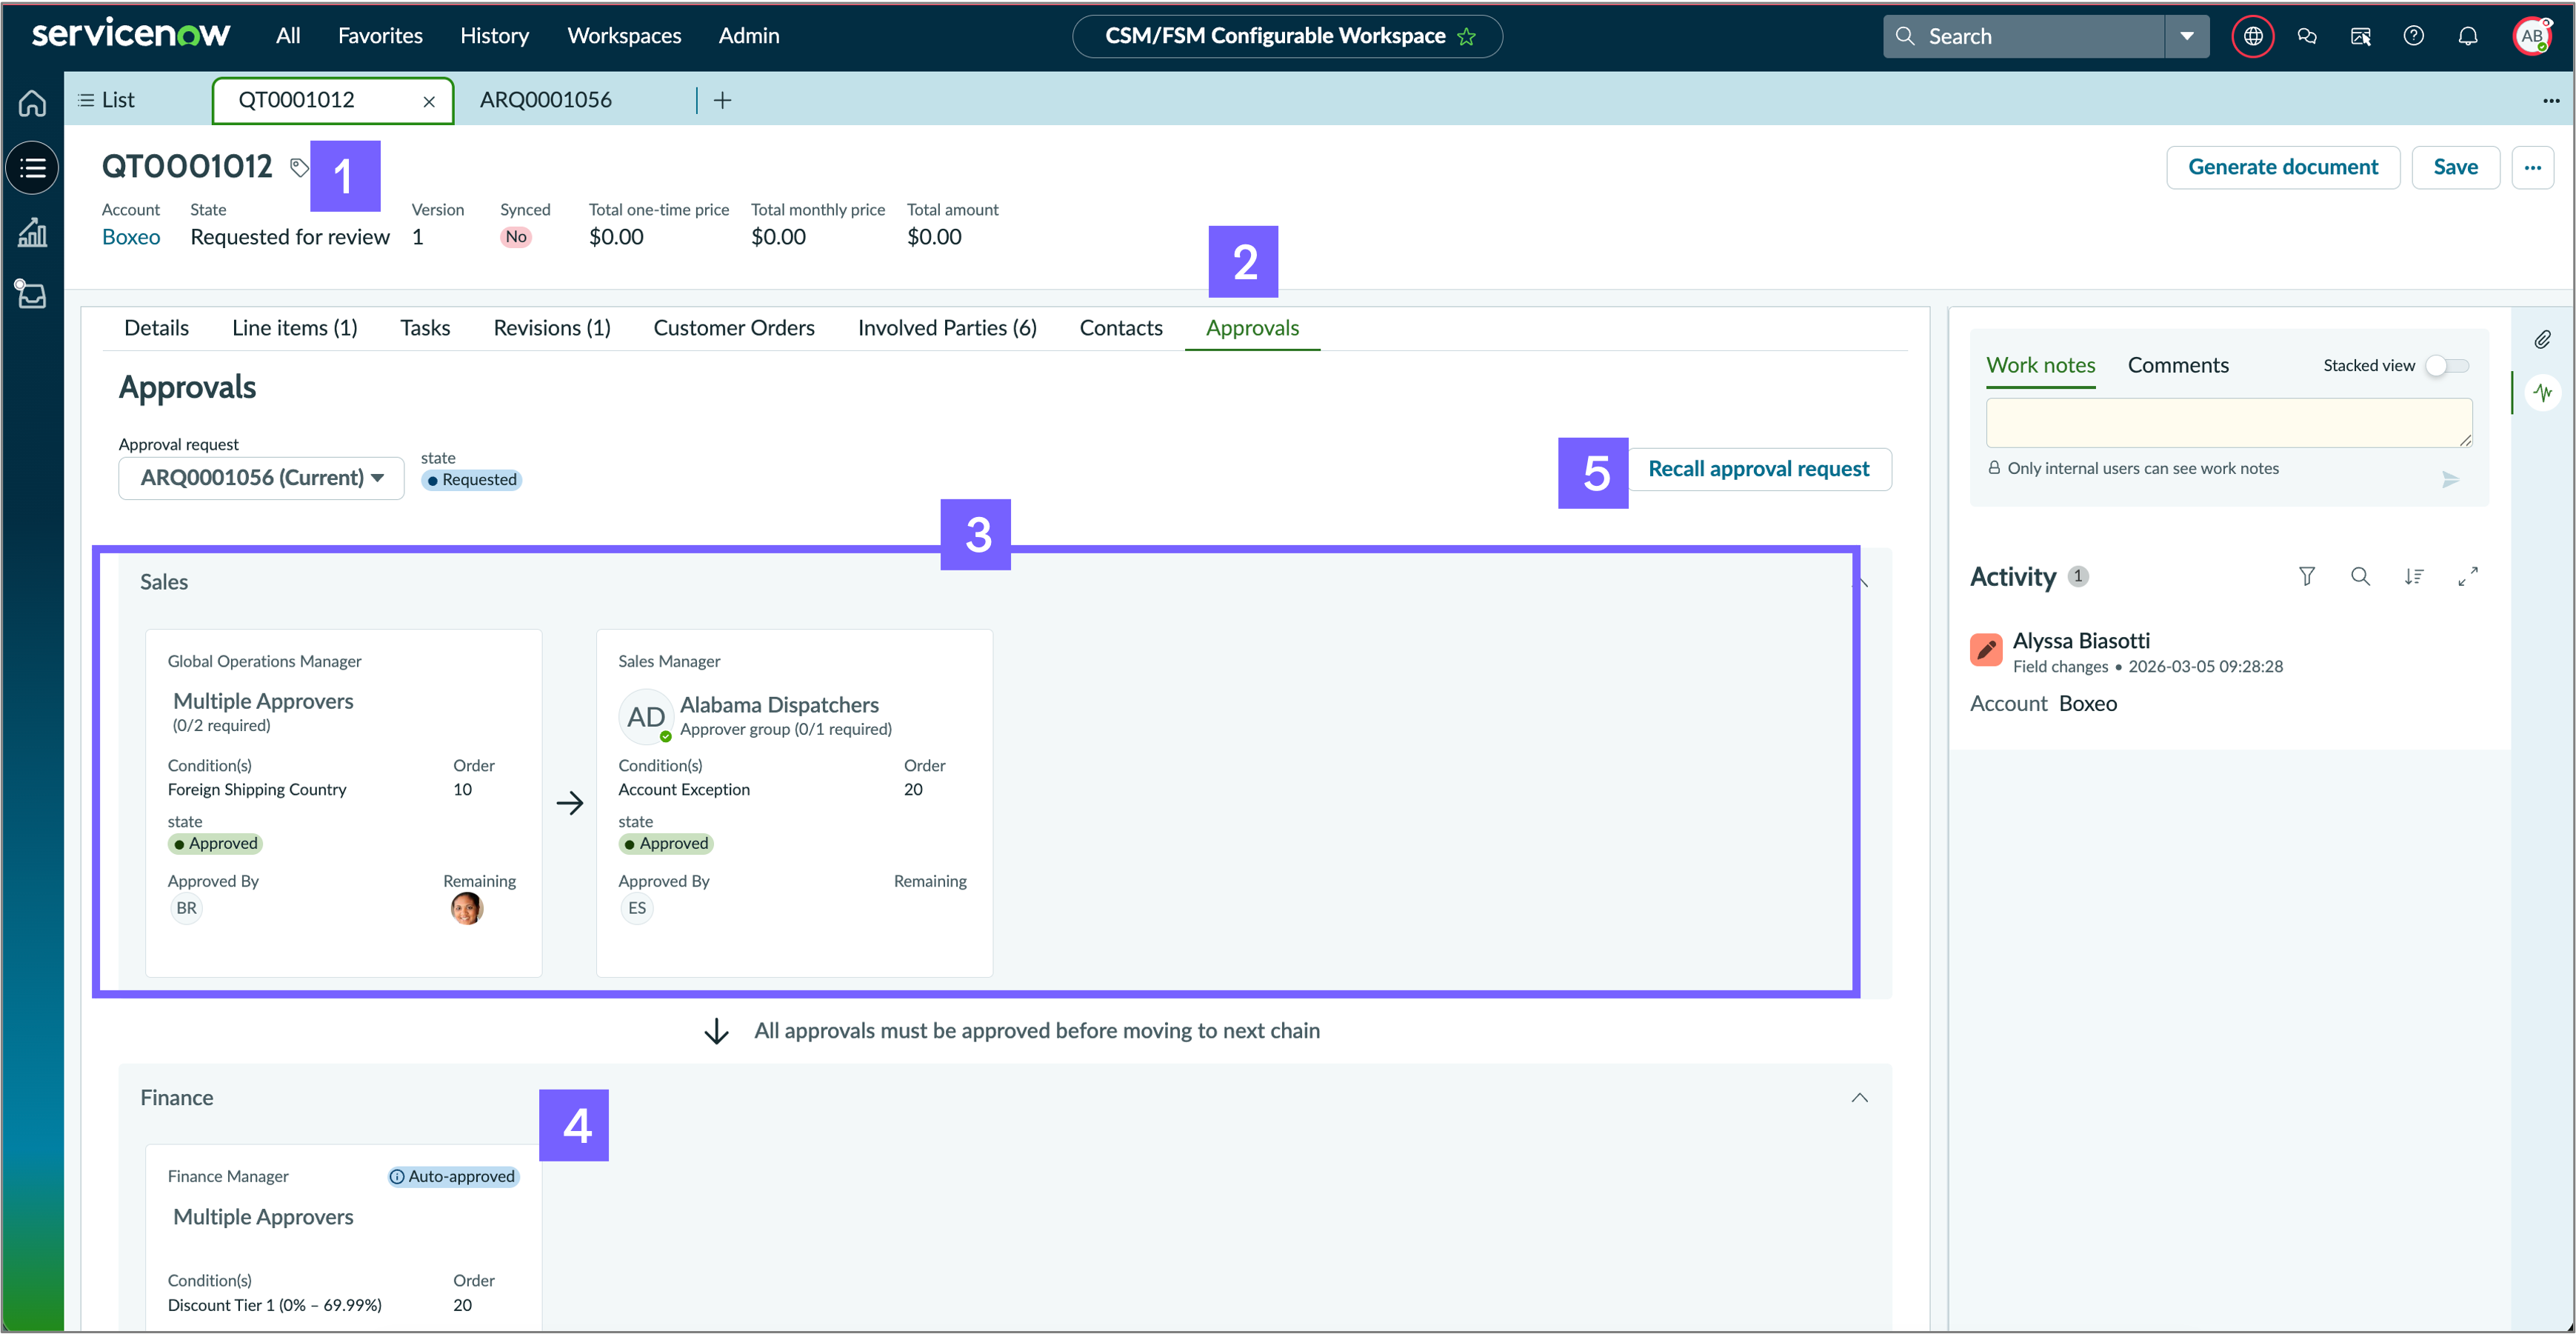Screen dimensions: 2576x1334
Task: Click the ServiceNow logo
Action: tap(131, 34)
